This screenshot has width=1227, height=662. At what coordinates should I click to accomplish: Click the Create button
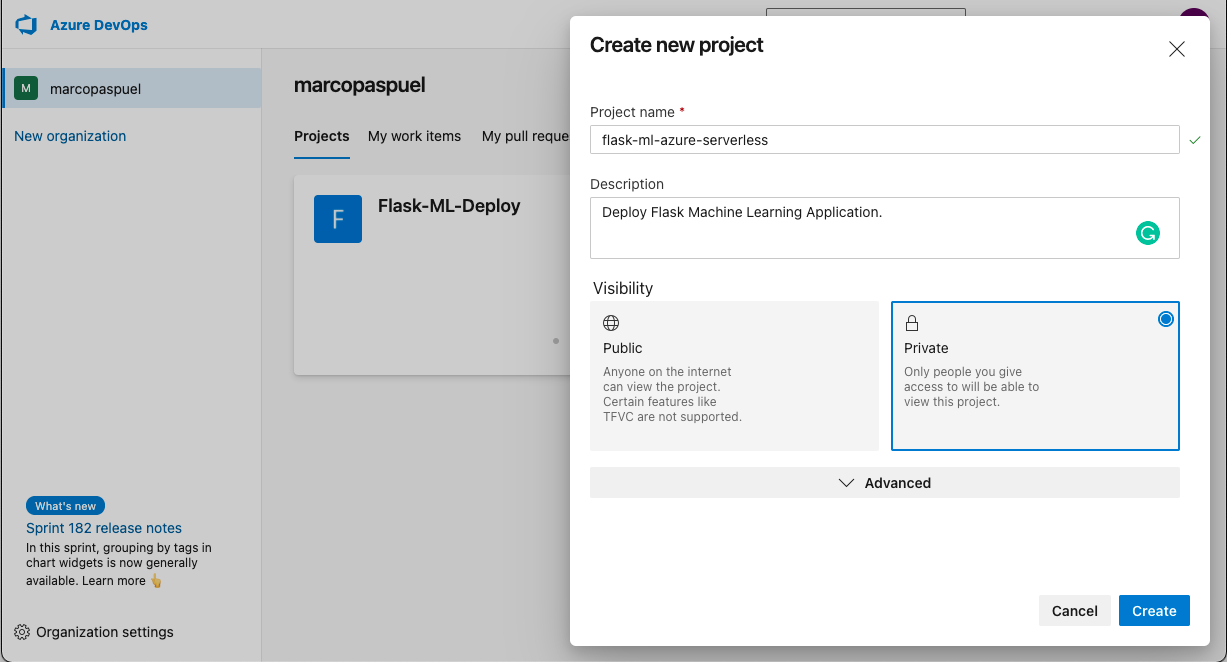click(1154, 611)
